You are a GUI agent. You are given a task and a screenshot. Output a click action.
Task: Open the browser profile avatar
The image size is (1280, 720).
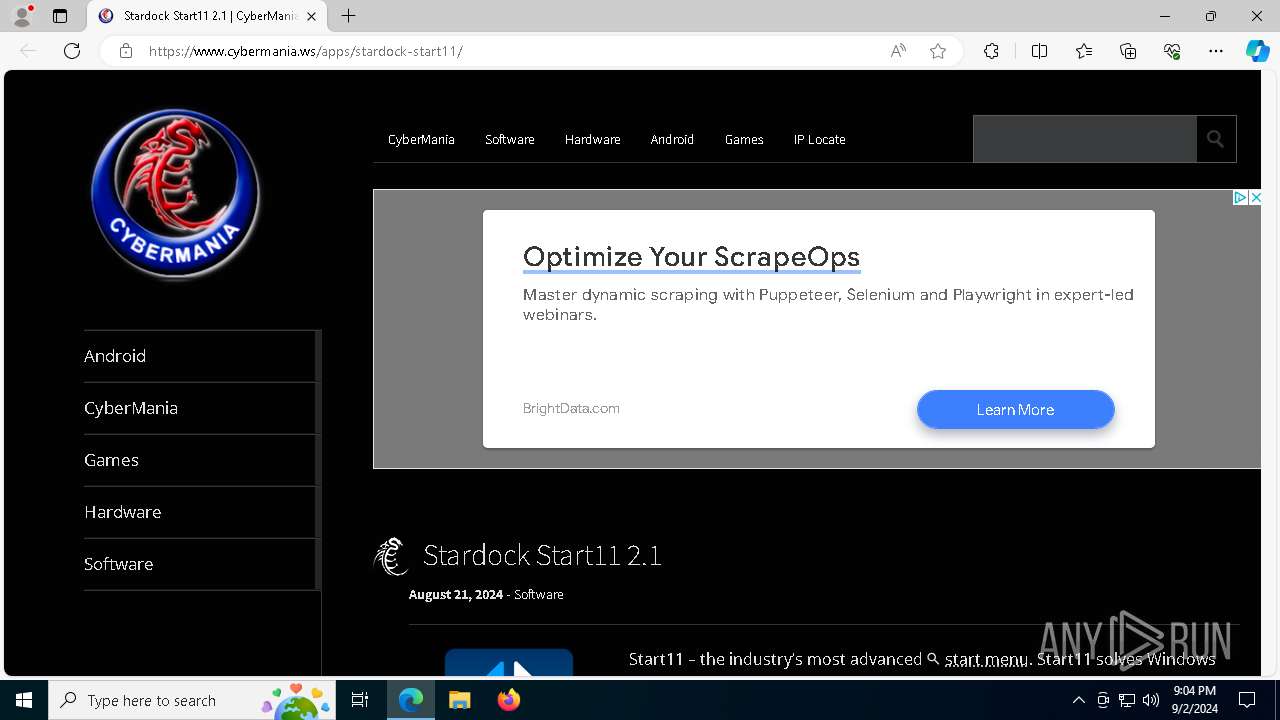(x=22, y=16)
